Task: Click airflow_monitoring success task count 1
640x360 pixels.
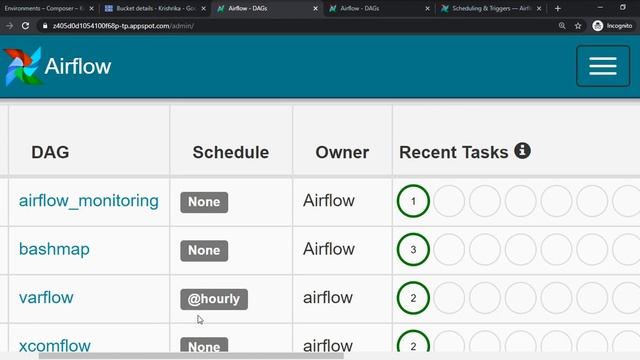Action: [x=413, y=201]
